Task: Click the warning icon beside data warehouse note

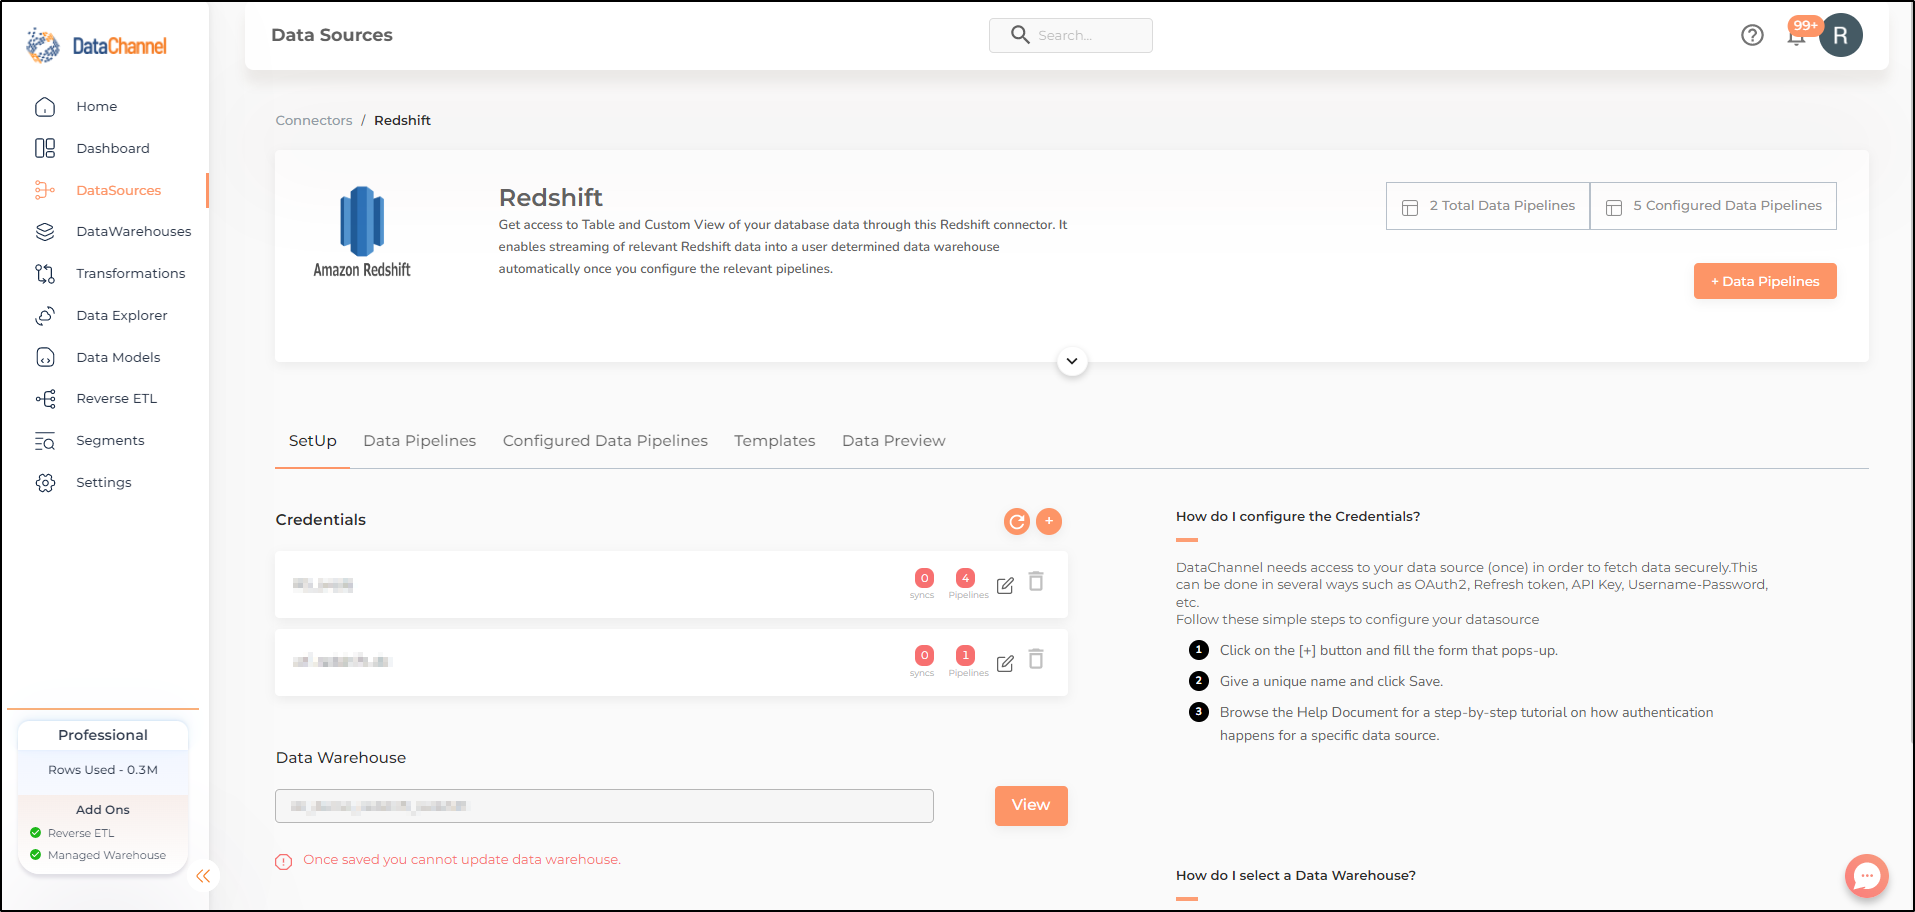Action: (x=284, y=861)
